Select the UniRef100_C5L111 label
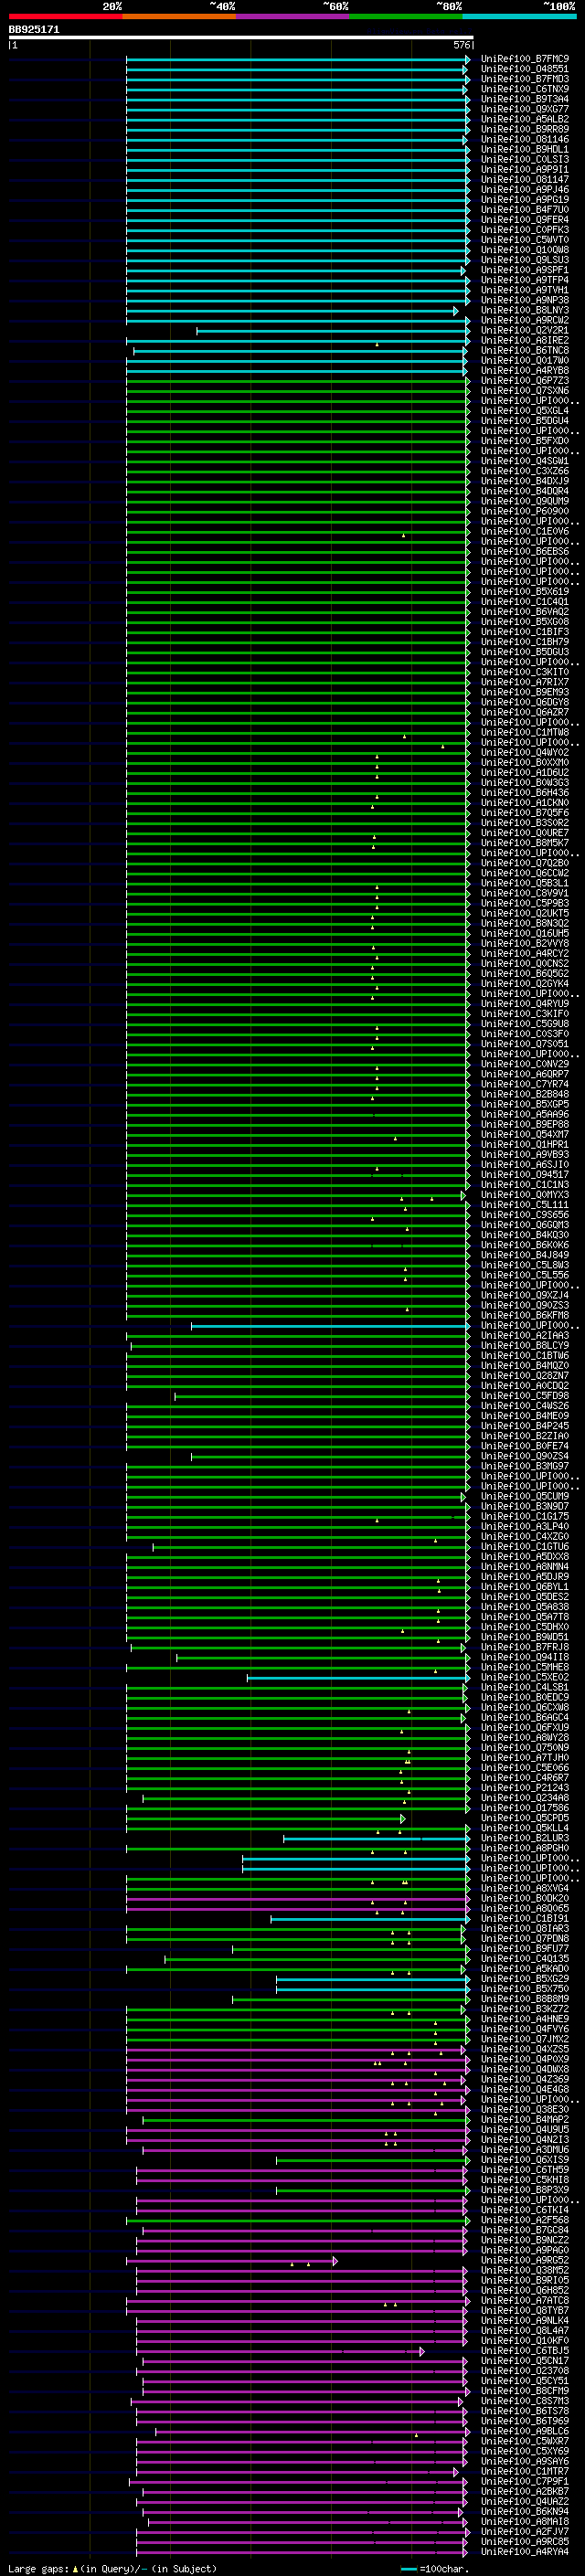 click(524, 1205)
